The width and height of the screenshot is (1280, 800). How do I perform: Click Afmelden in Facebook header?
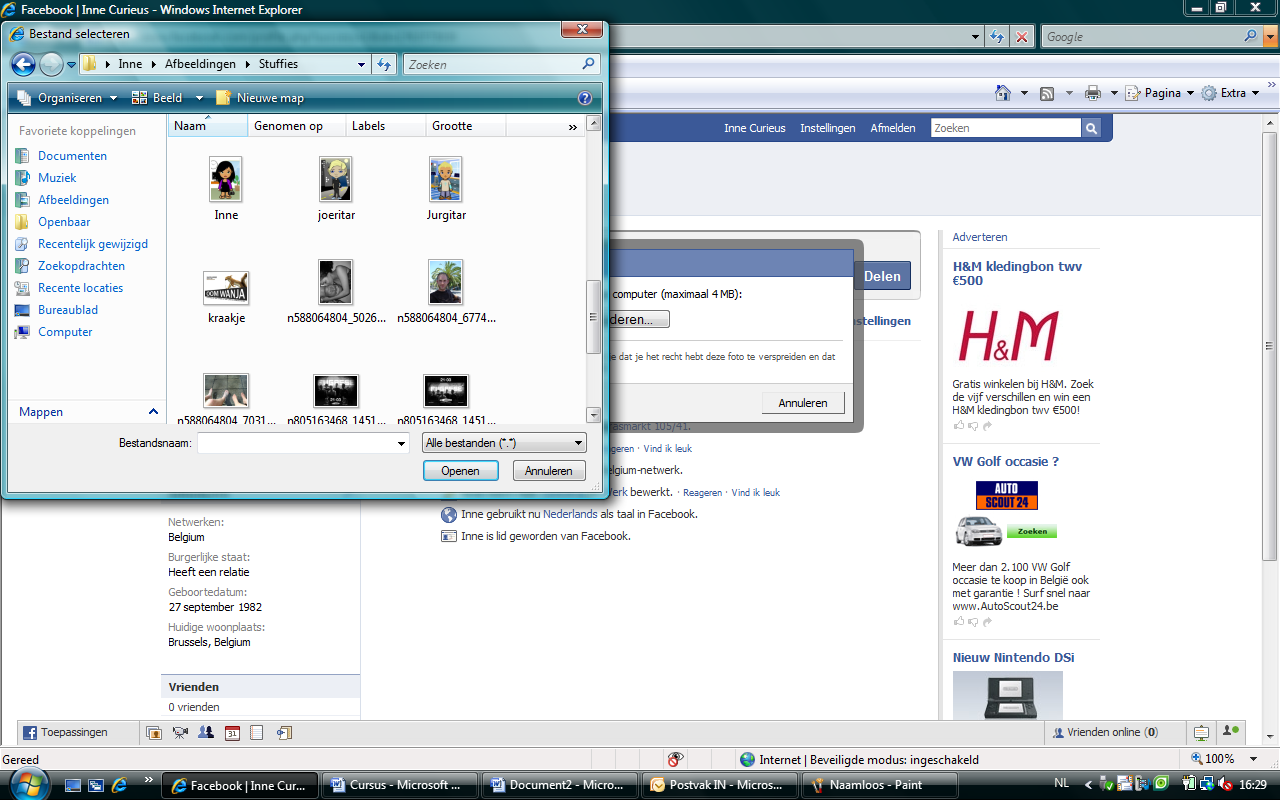(x=893, y=128)
